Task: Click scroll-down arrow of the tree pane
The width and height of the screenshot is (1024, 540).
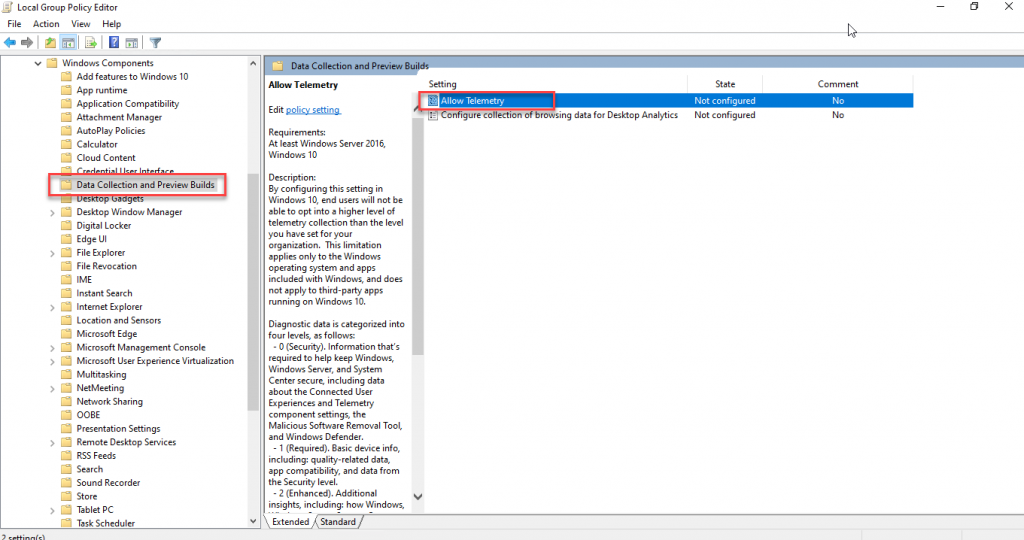Action: click(253, 521)
